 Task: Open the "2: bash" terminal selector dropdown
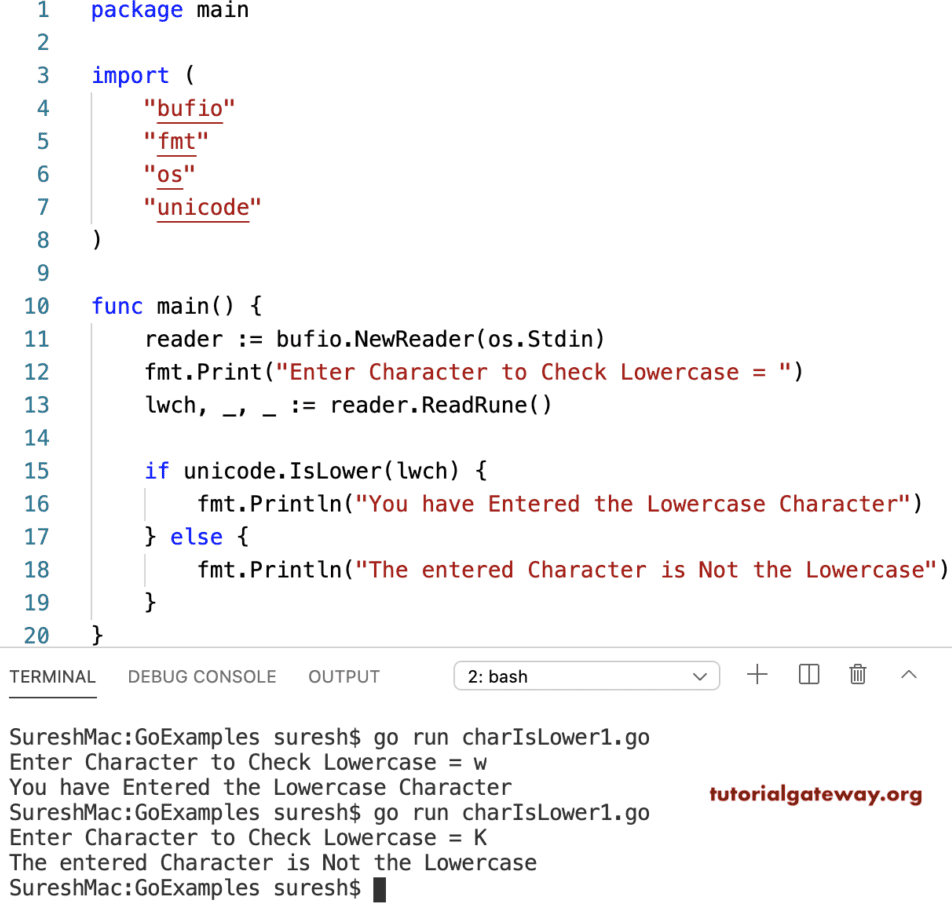click(x=586, y=676)
